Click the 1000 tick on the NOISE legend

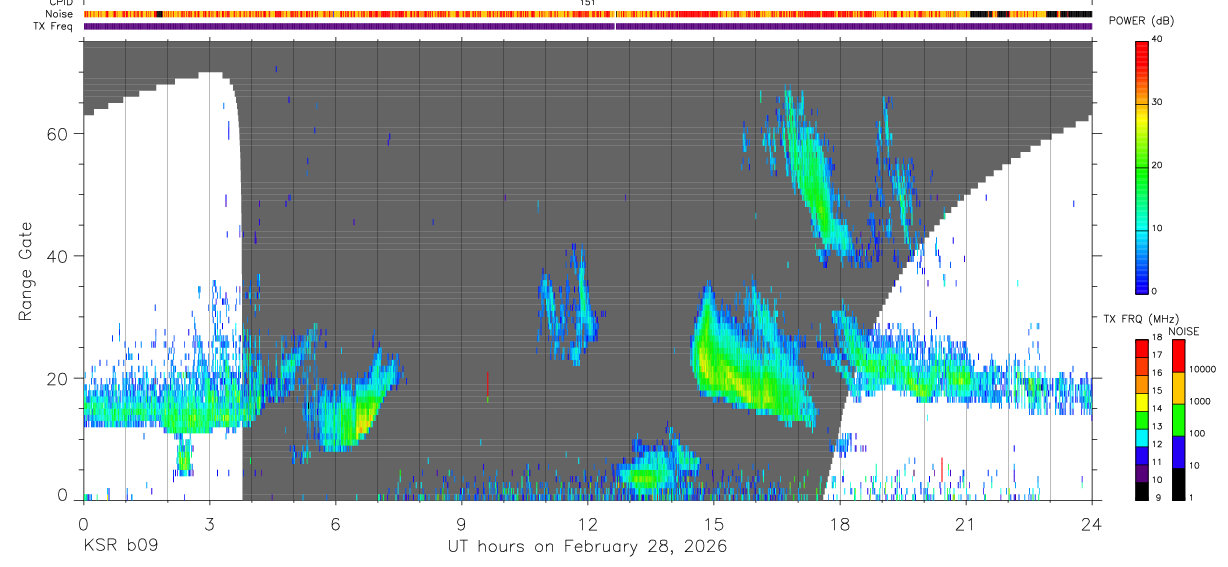1199,401
